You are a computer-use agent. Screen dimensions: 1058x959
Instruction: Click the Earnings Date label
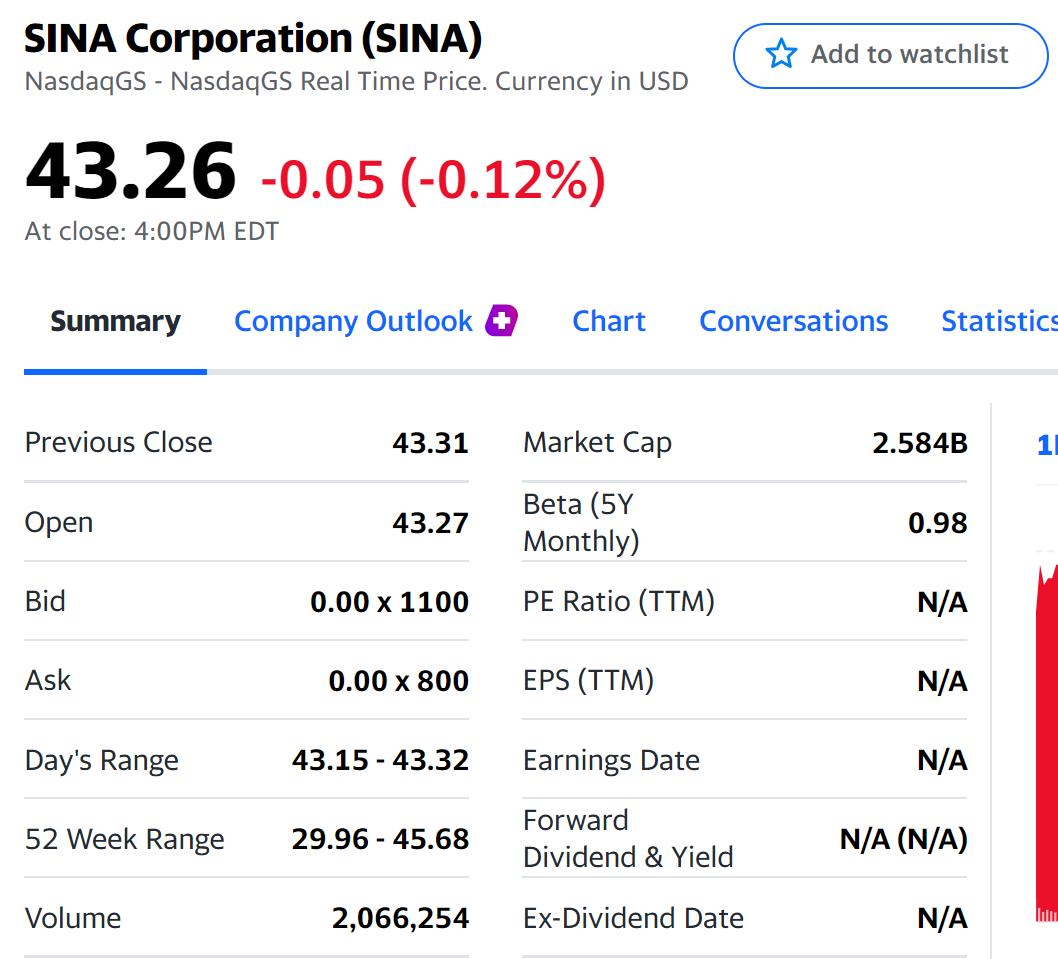pos(611,761)
